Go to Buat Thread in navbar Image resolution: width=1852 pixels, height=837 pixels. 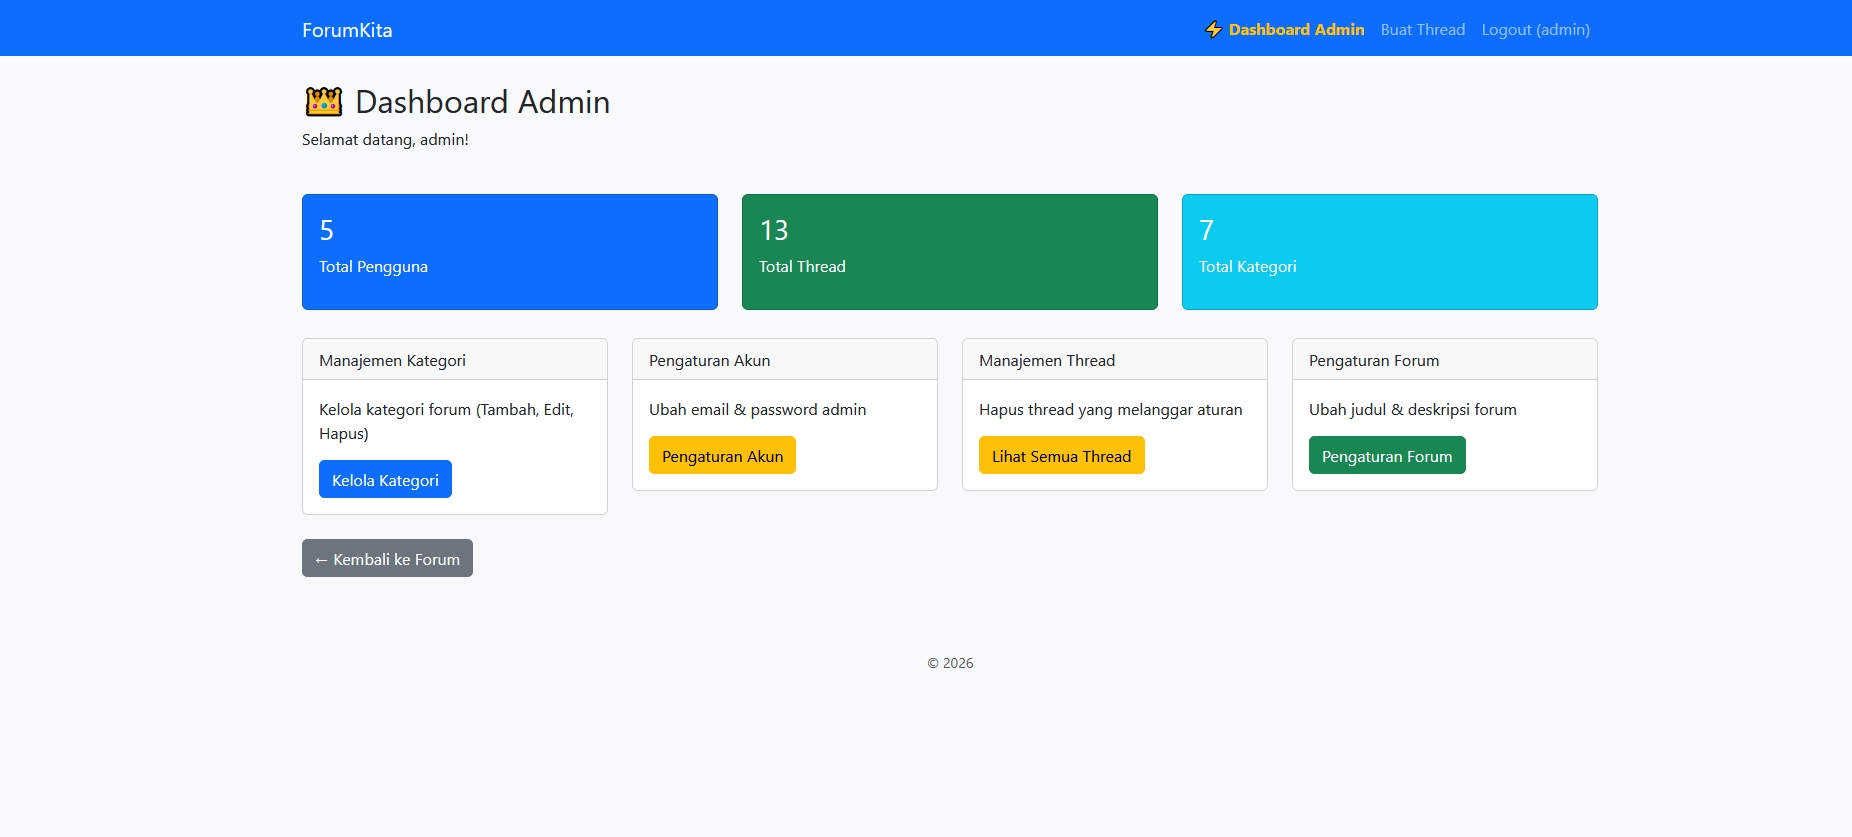point(1423,30)
